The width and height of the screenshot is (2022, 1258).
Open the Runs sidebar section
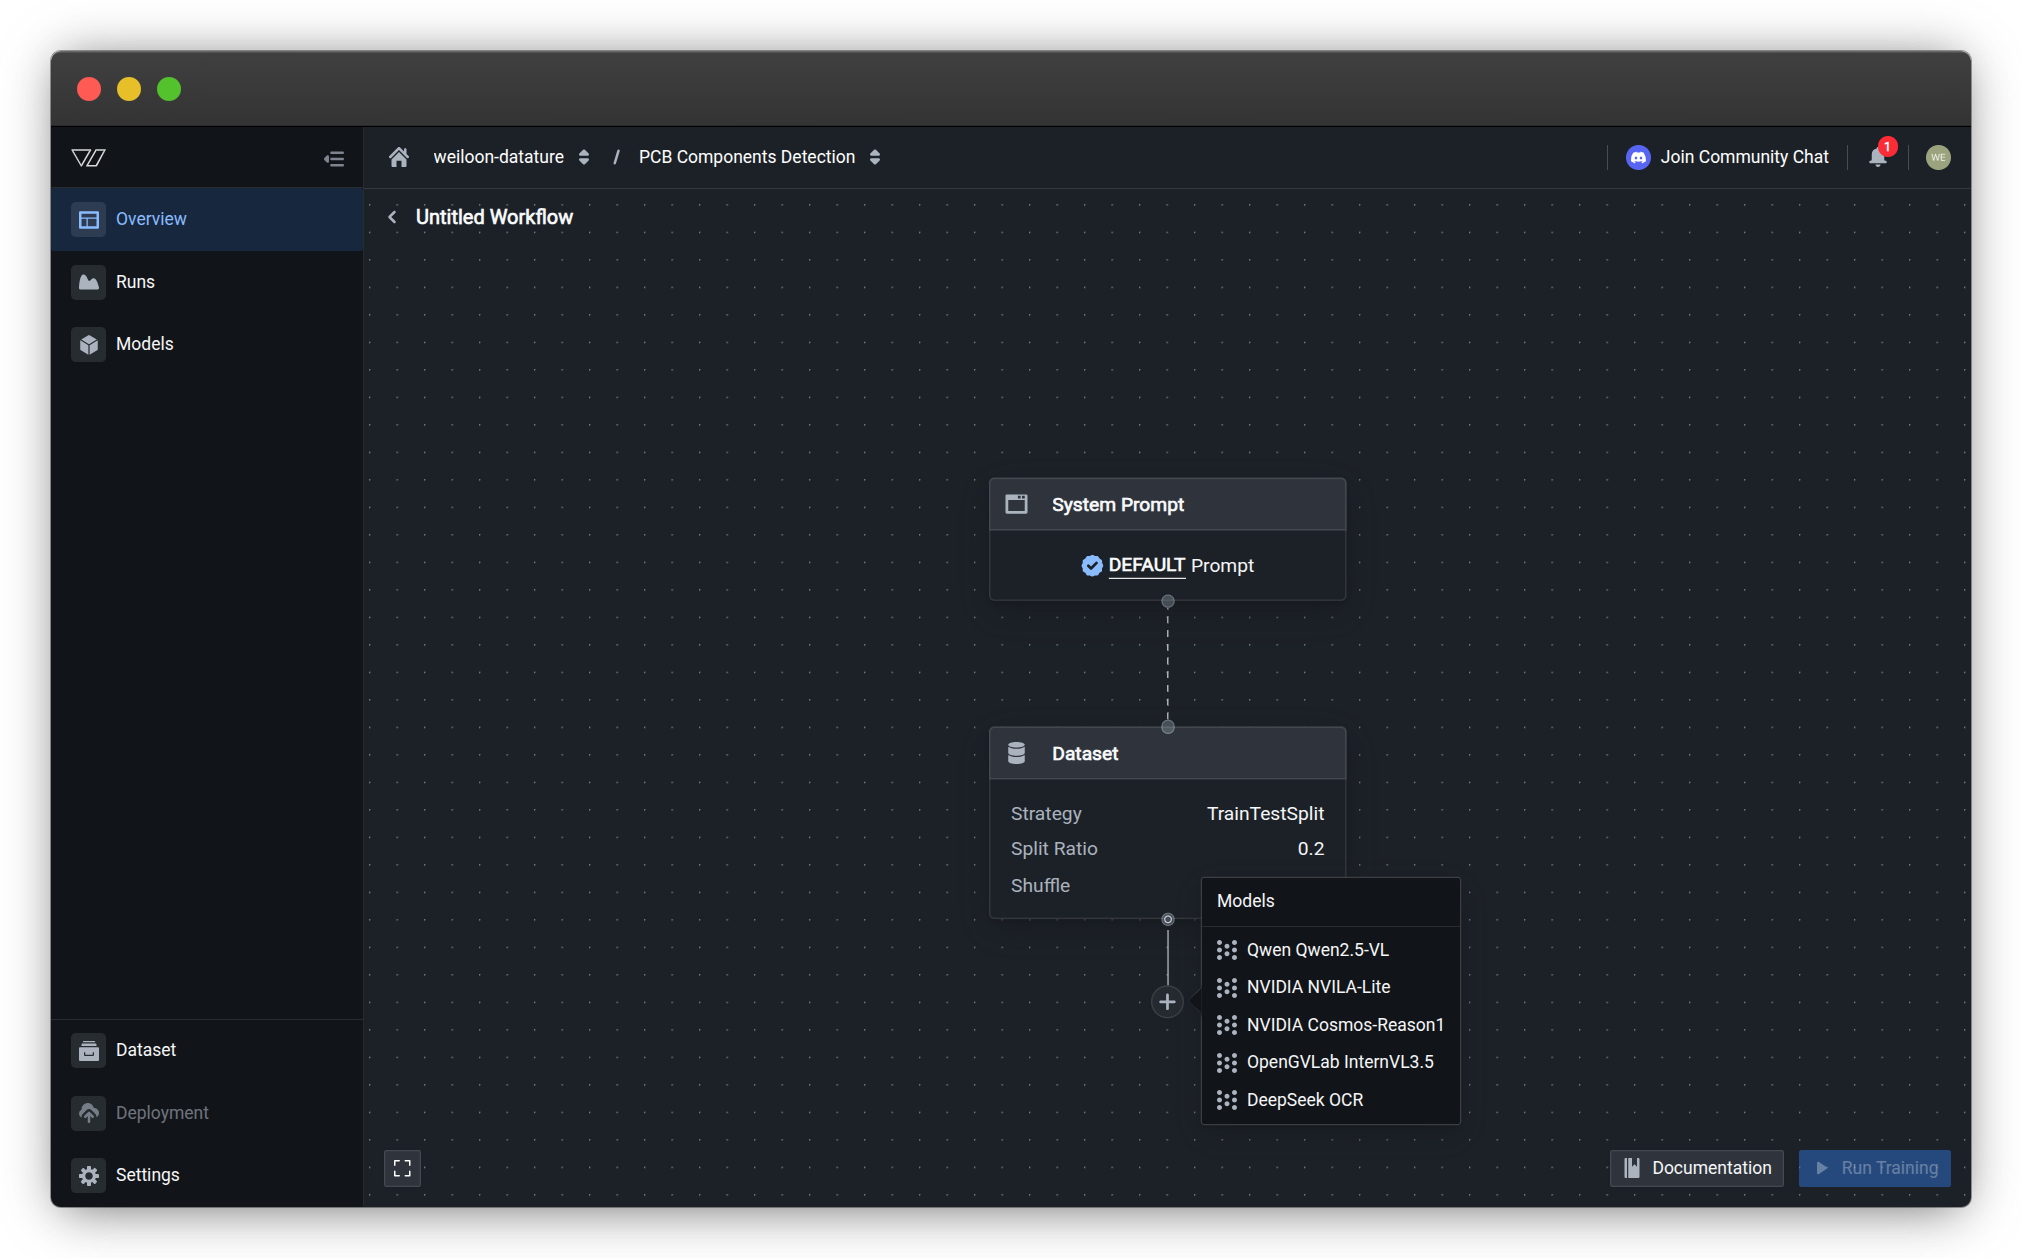tap(135, 282)
